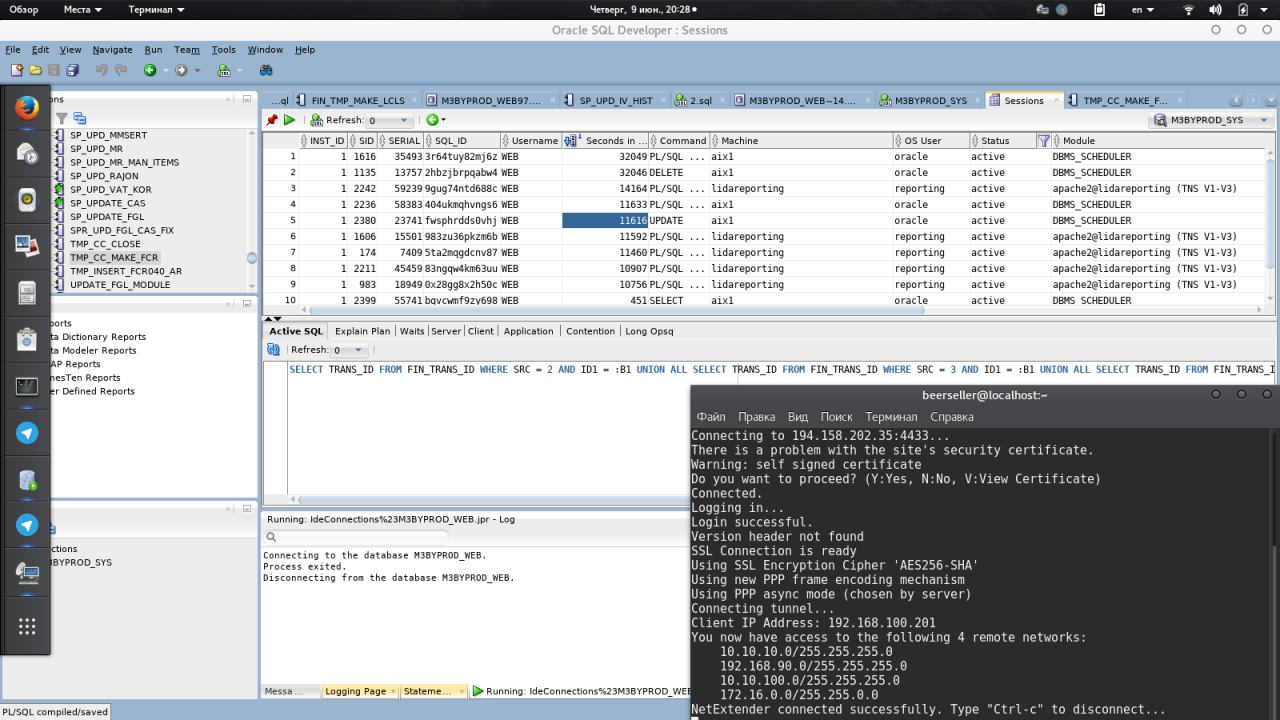
Task: Toggle sort on Seconds in Wait column
Action: pos(610,141)
